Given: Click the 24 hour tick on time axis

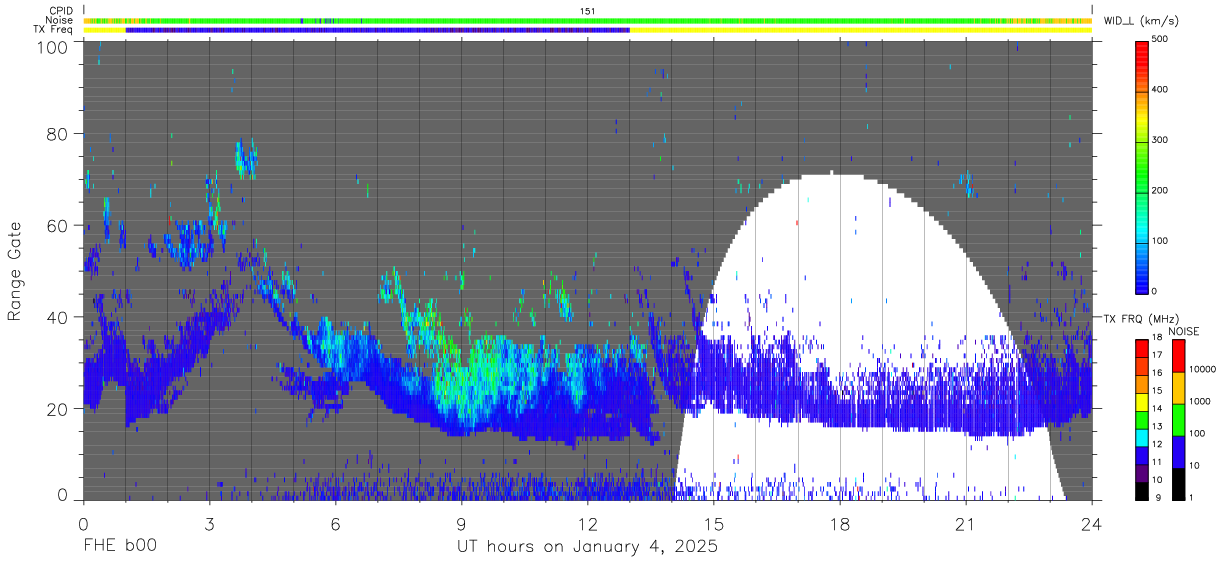Looking at the screenshot, I should tap(1091, 523).
